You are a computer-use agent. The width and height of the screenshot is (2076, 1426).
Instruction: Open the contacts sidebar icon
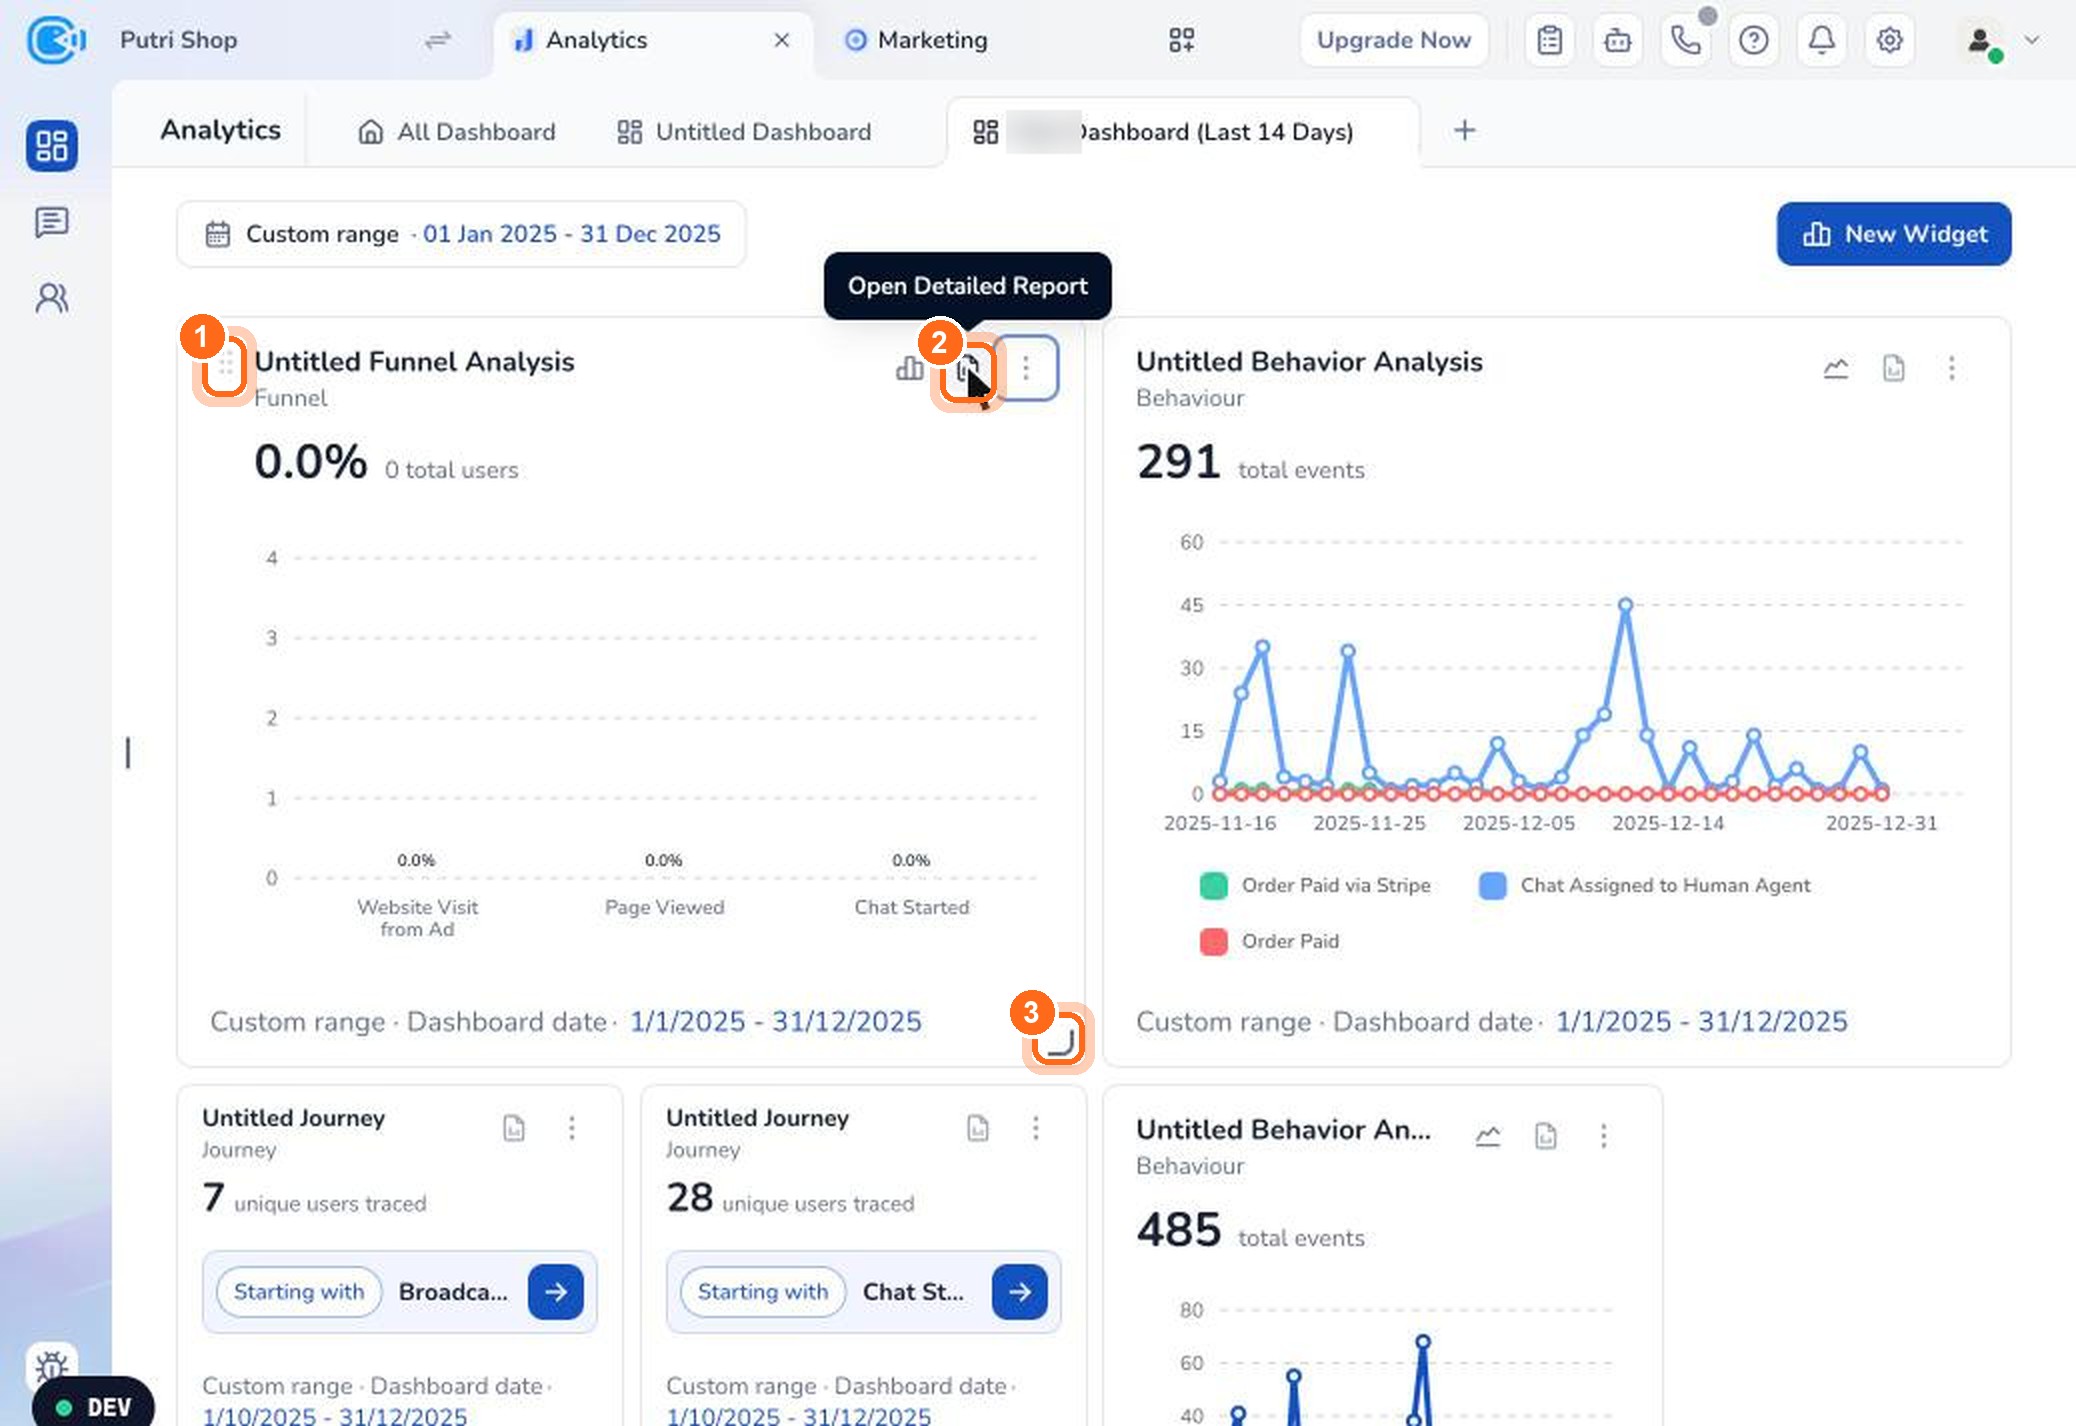coord(52,298)
